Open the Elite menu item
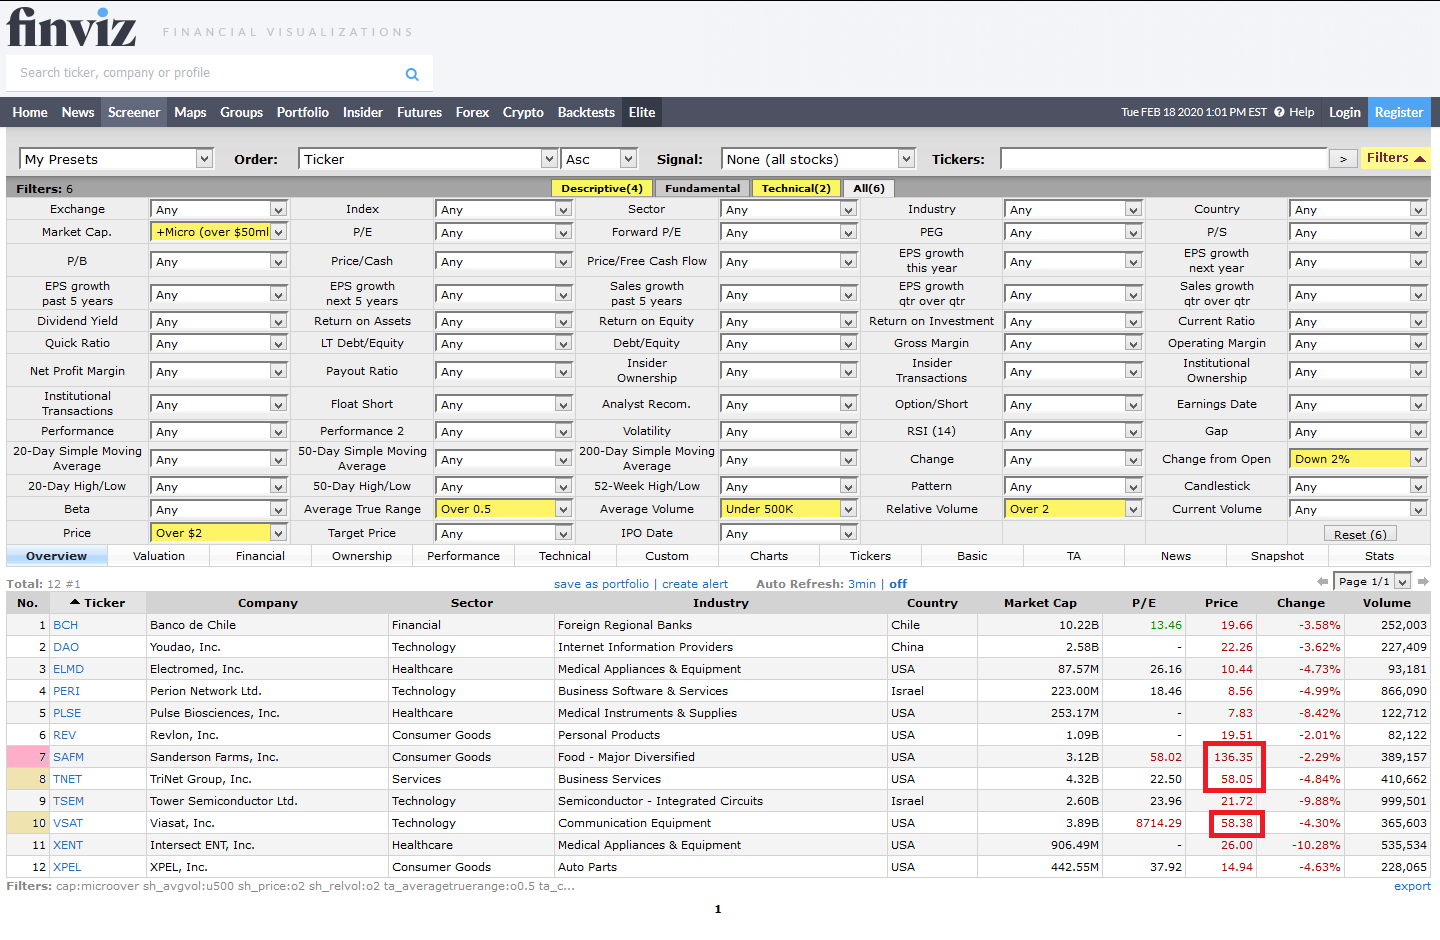Image resolution: width=1440 pixels, height=940 pixels. coord(642,112)
